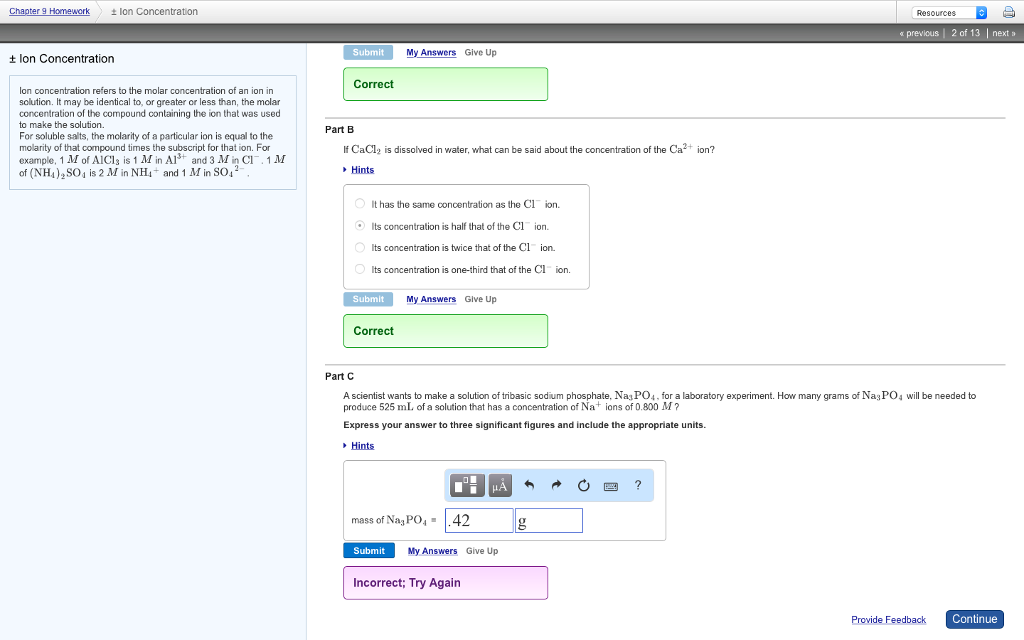Go to Chapter 9 Homework
1024x640 pixels.
click(49, 11)
